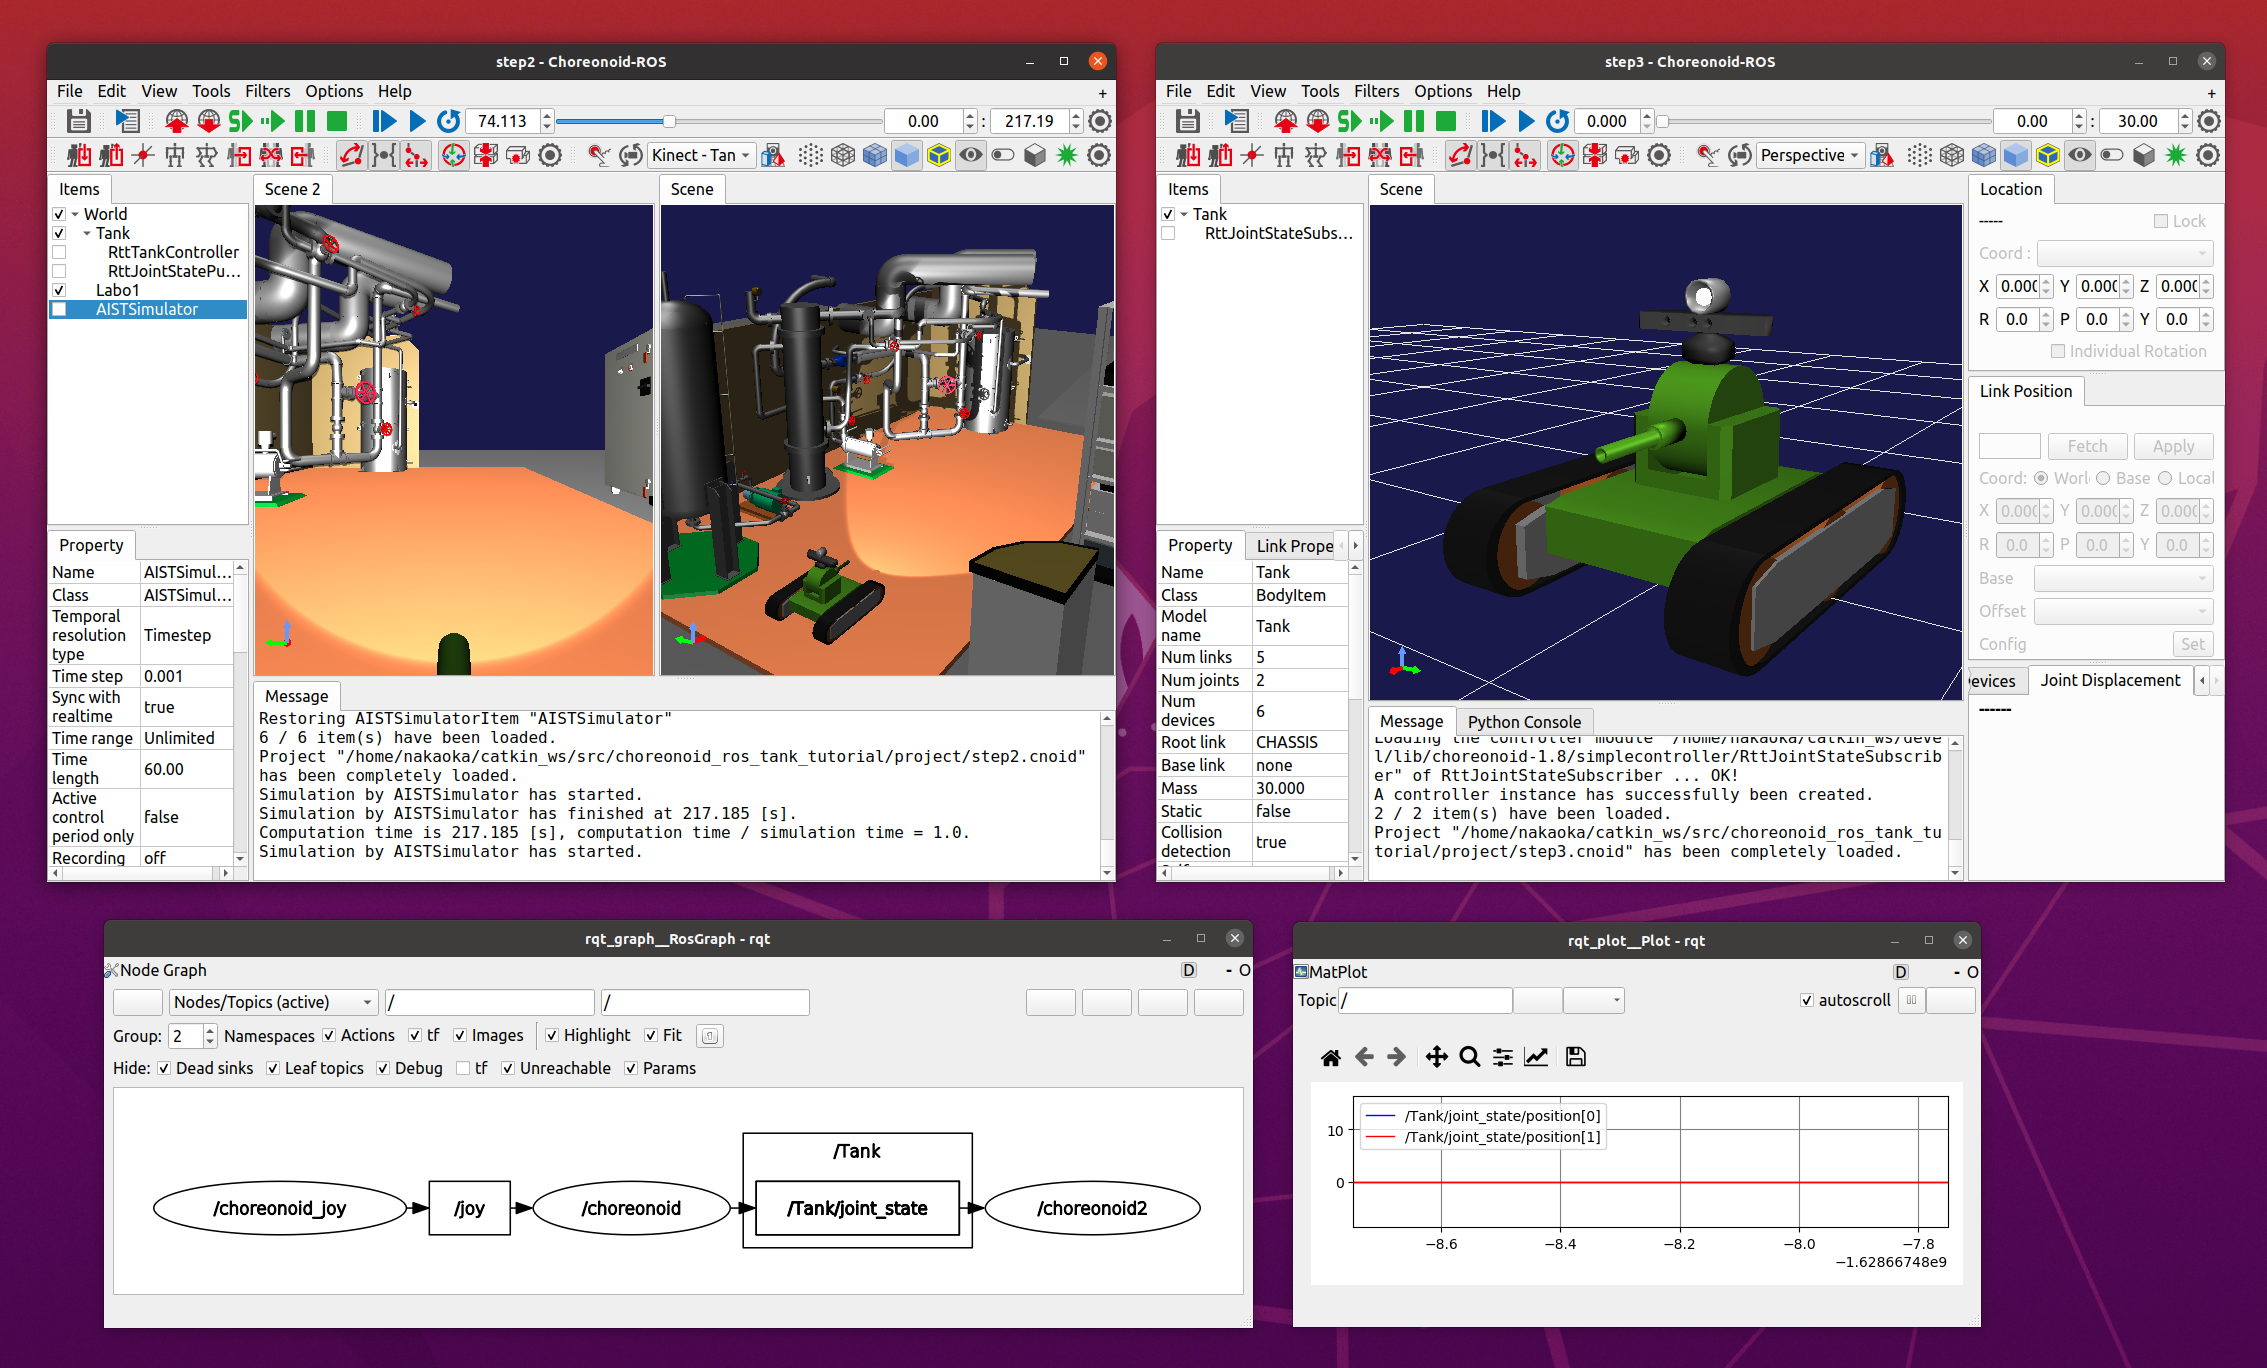The image size is (2267, 1368).
Task: Uncheck the Dead sinks hide option
Action: [x=164, y=1068]
